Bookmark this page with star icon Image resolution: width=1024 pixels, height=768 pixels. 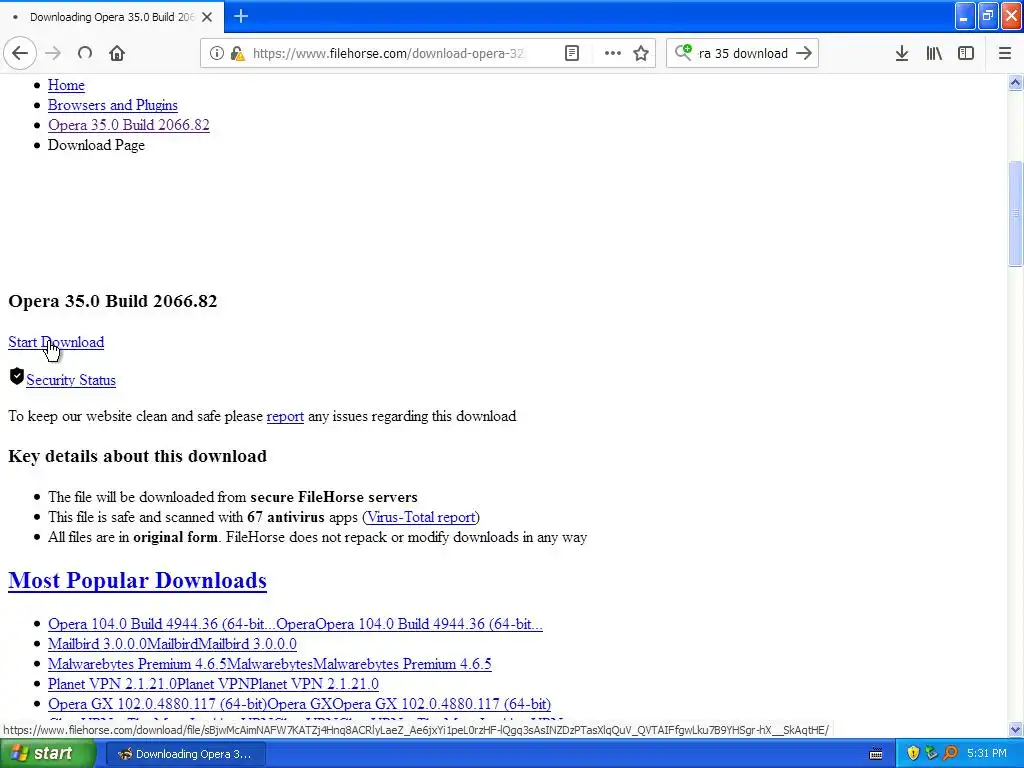point(641,53)
